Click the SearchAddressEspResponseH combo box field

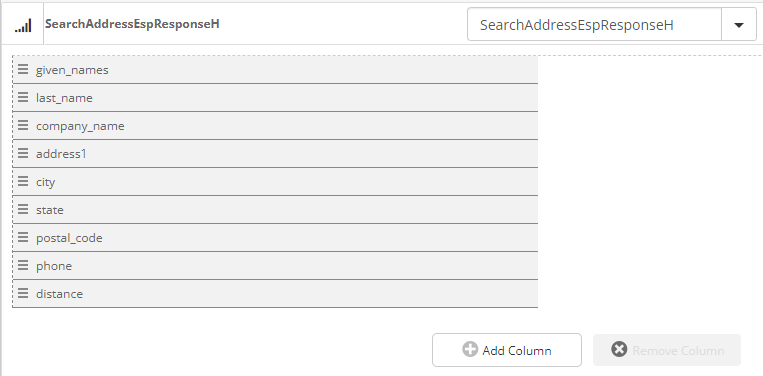coord(594,25)
